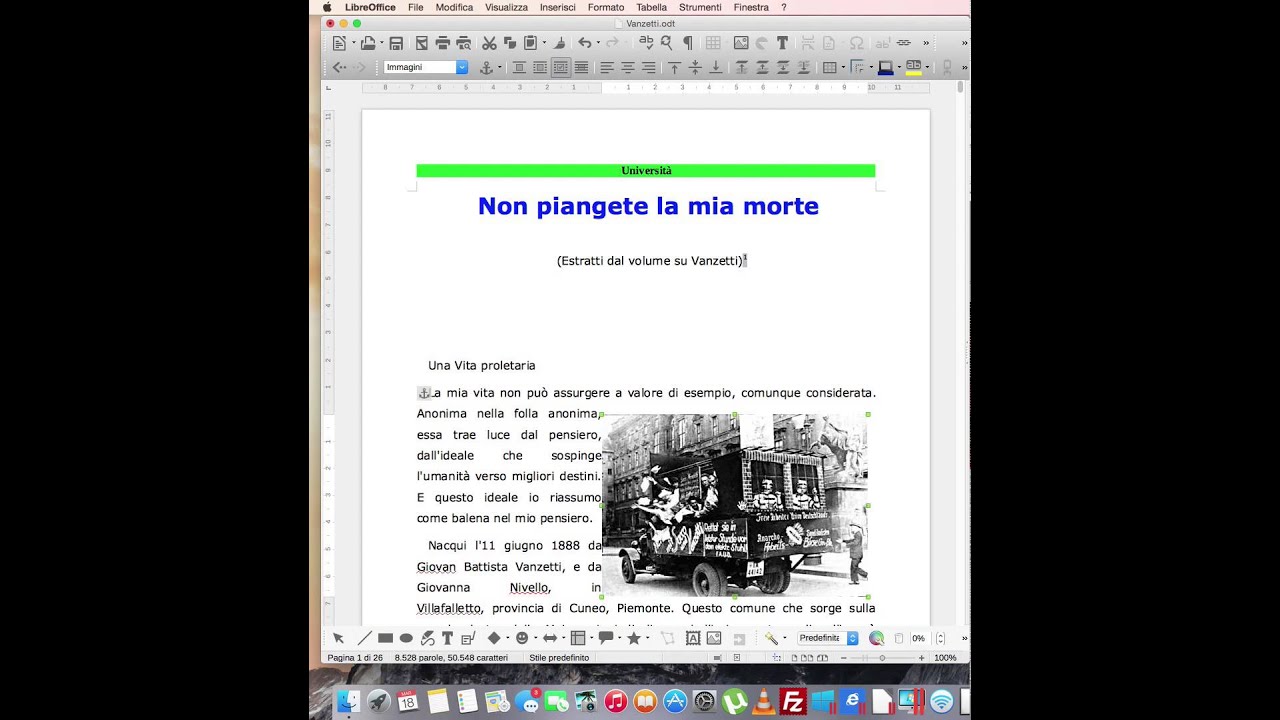Click 100% zoom level in status bar
This screenshot has width=1280, height=720.
coord(945,658)
